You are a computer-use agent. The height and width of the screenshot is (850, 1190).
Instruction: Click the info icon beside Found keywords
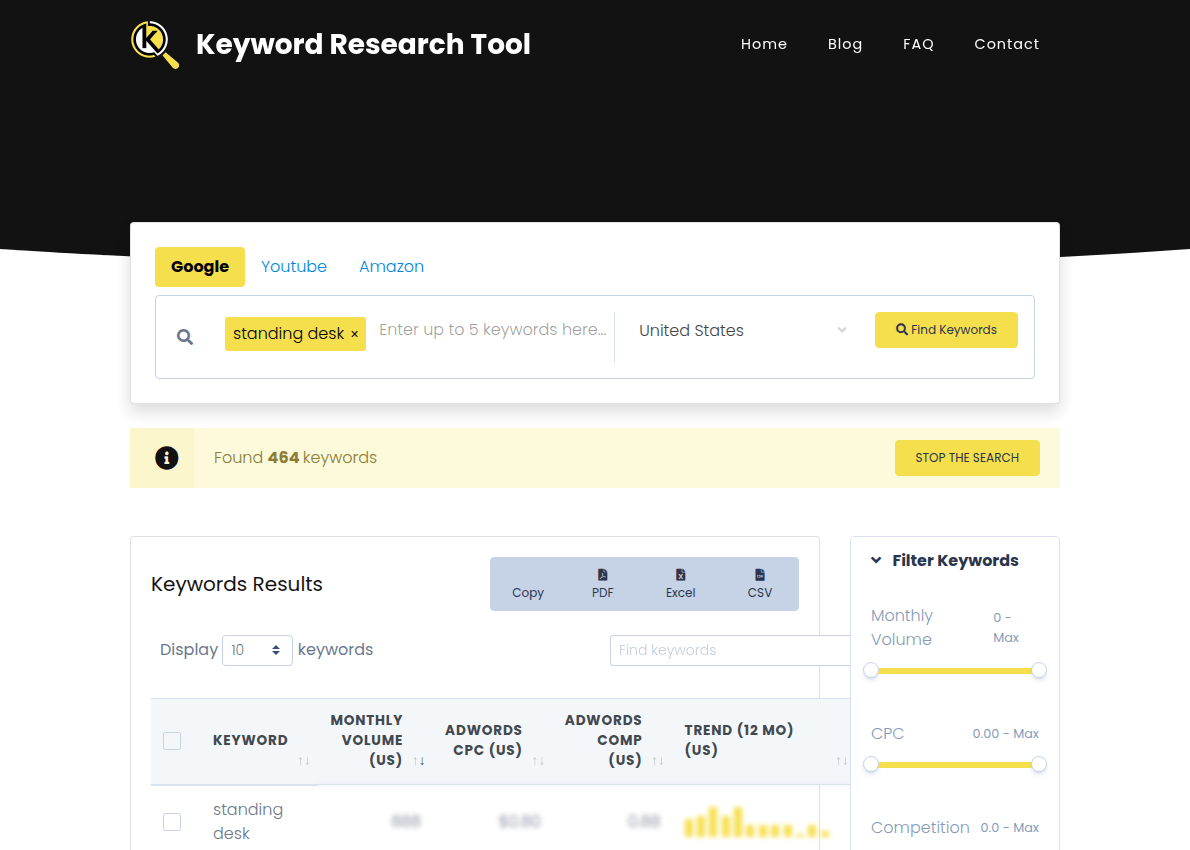[166, 458]
